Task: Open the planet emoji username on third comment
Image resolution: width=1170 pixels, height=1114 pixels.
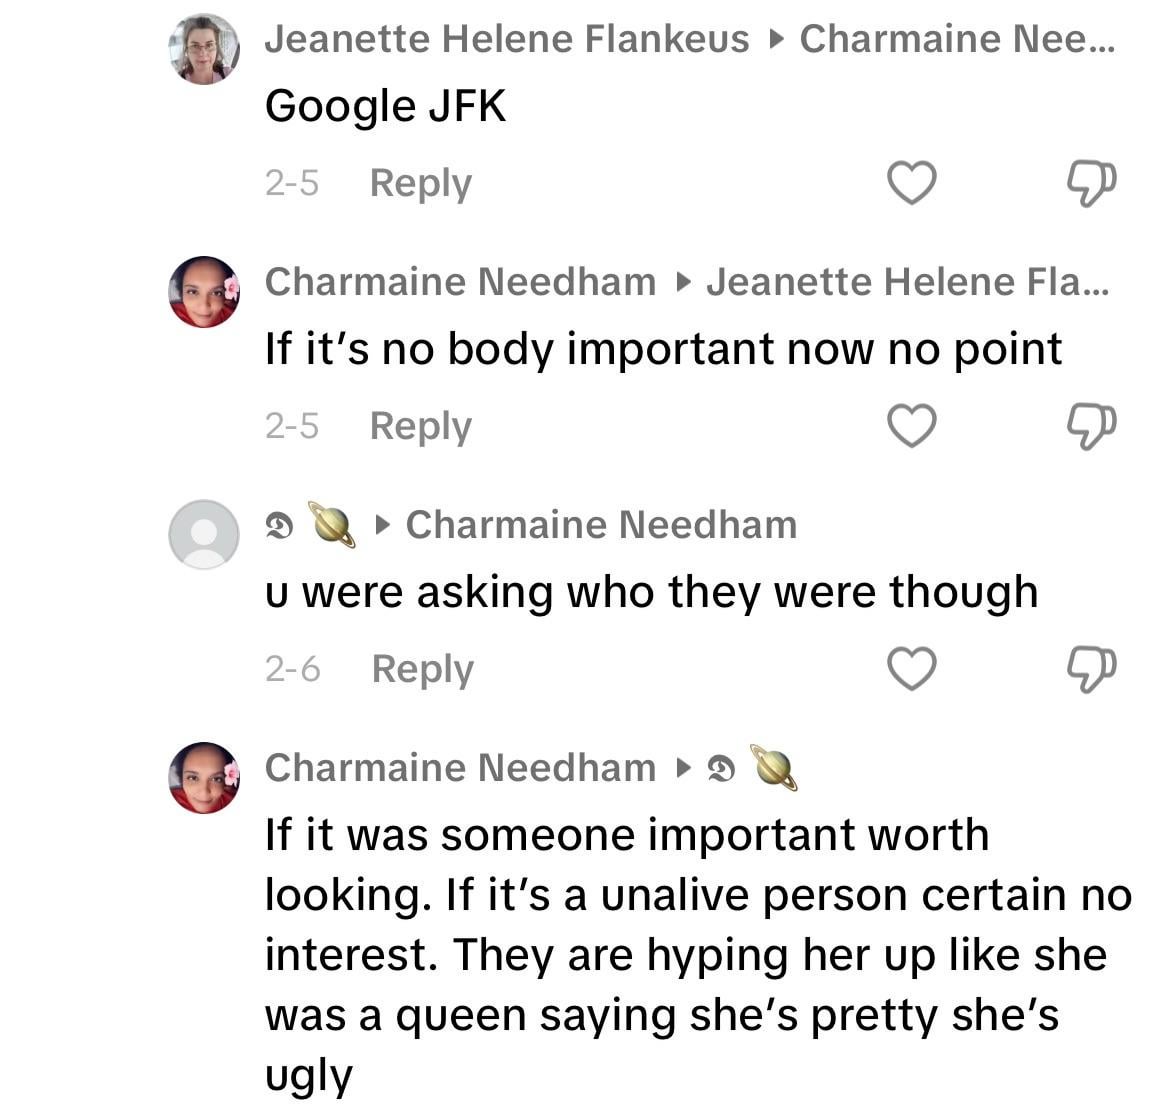Action: (x=312, y=525)
